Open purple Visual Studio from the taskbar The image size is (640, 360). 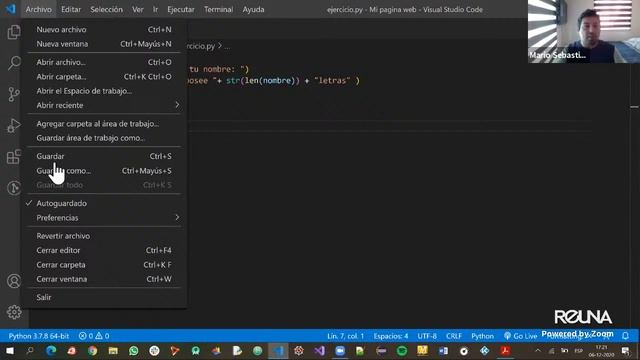coord(319,351)
